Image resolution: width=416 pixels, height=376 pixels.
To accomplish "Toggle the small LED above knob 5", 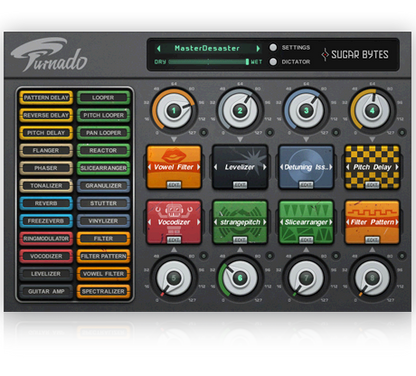I will (203, 256).
